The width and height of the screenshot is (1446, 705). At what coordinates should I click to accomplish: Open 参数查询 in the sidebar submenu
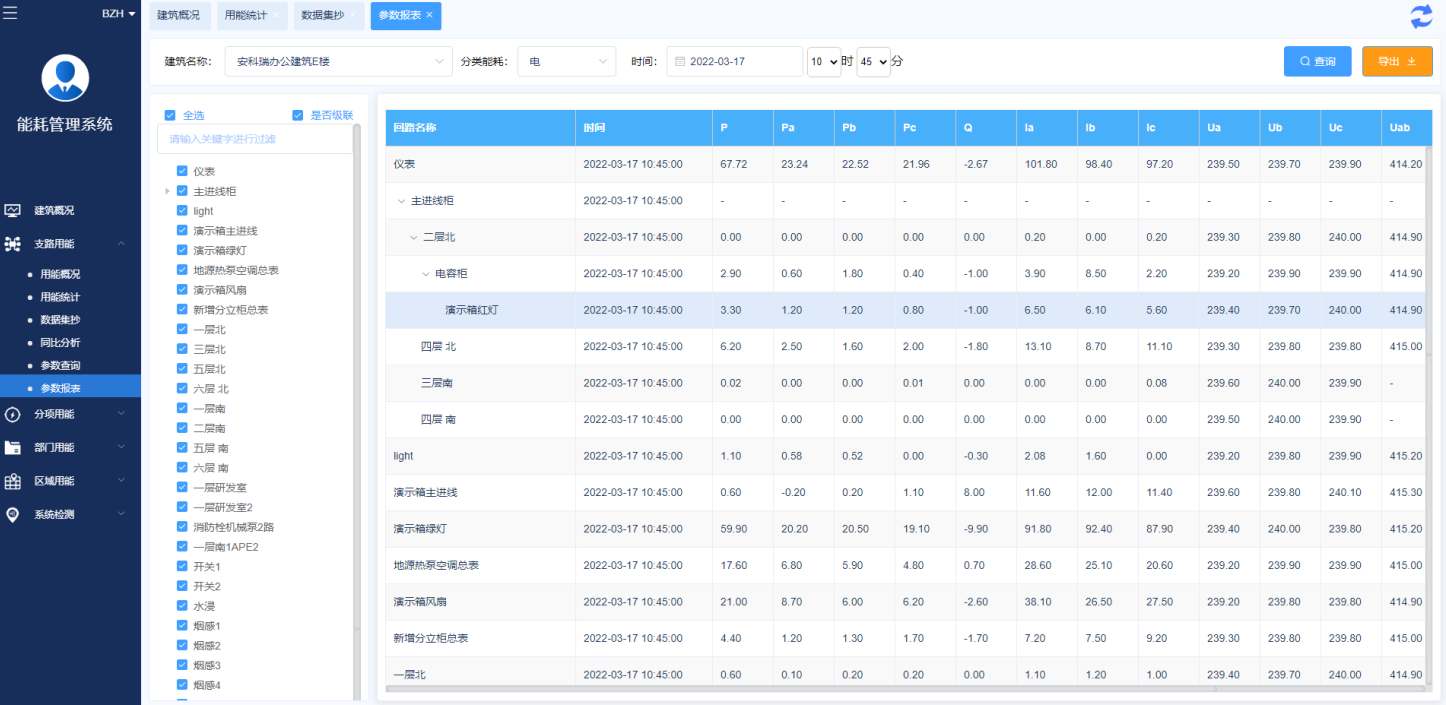[x=60, y=366]
